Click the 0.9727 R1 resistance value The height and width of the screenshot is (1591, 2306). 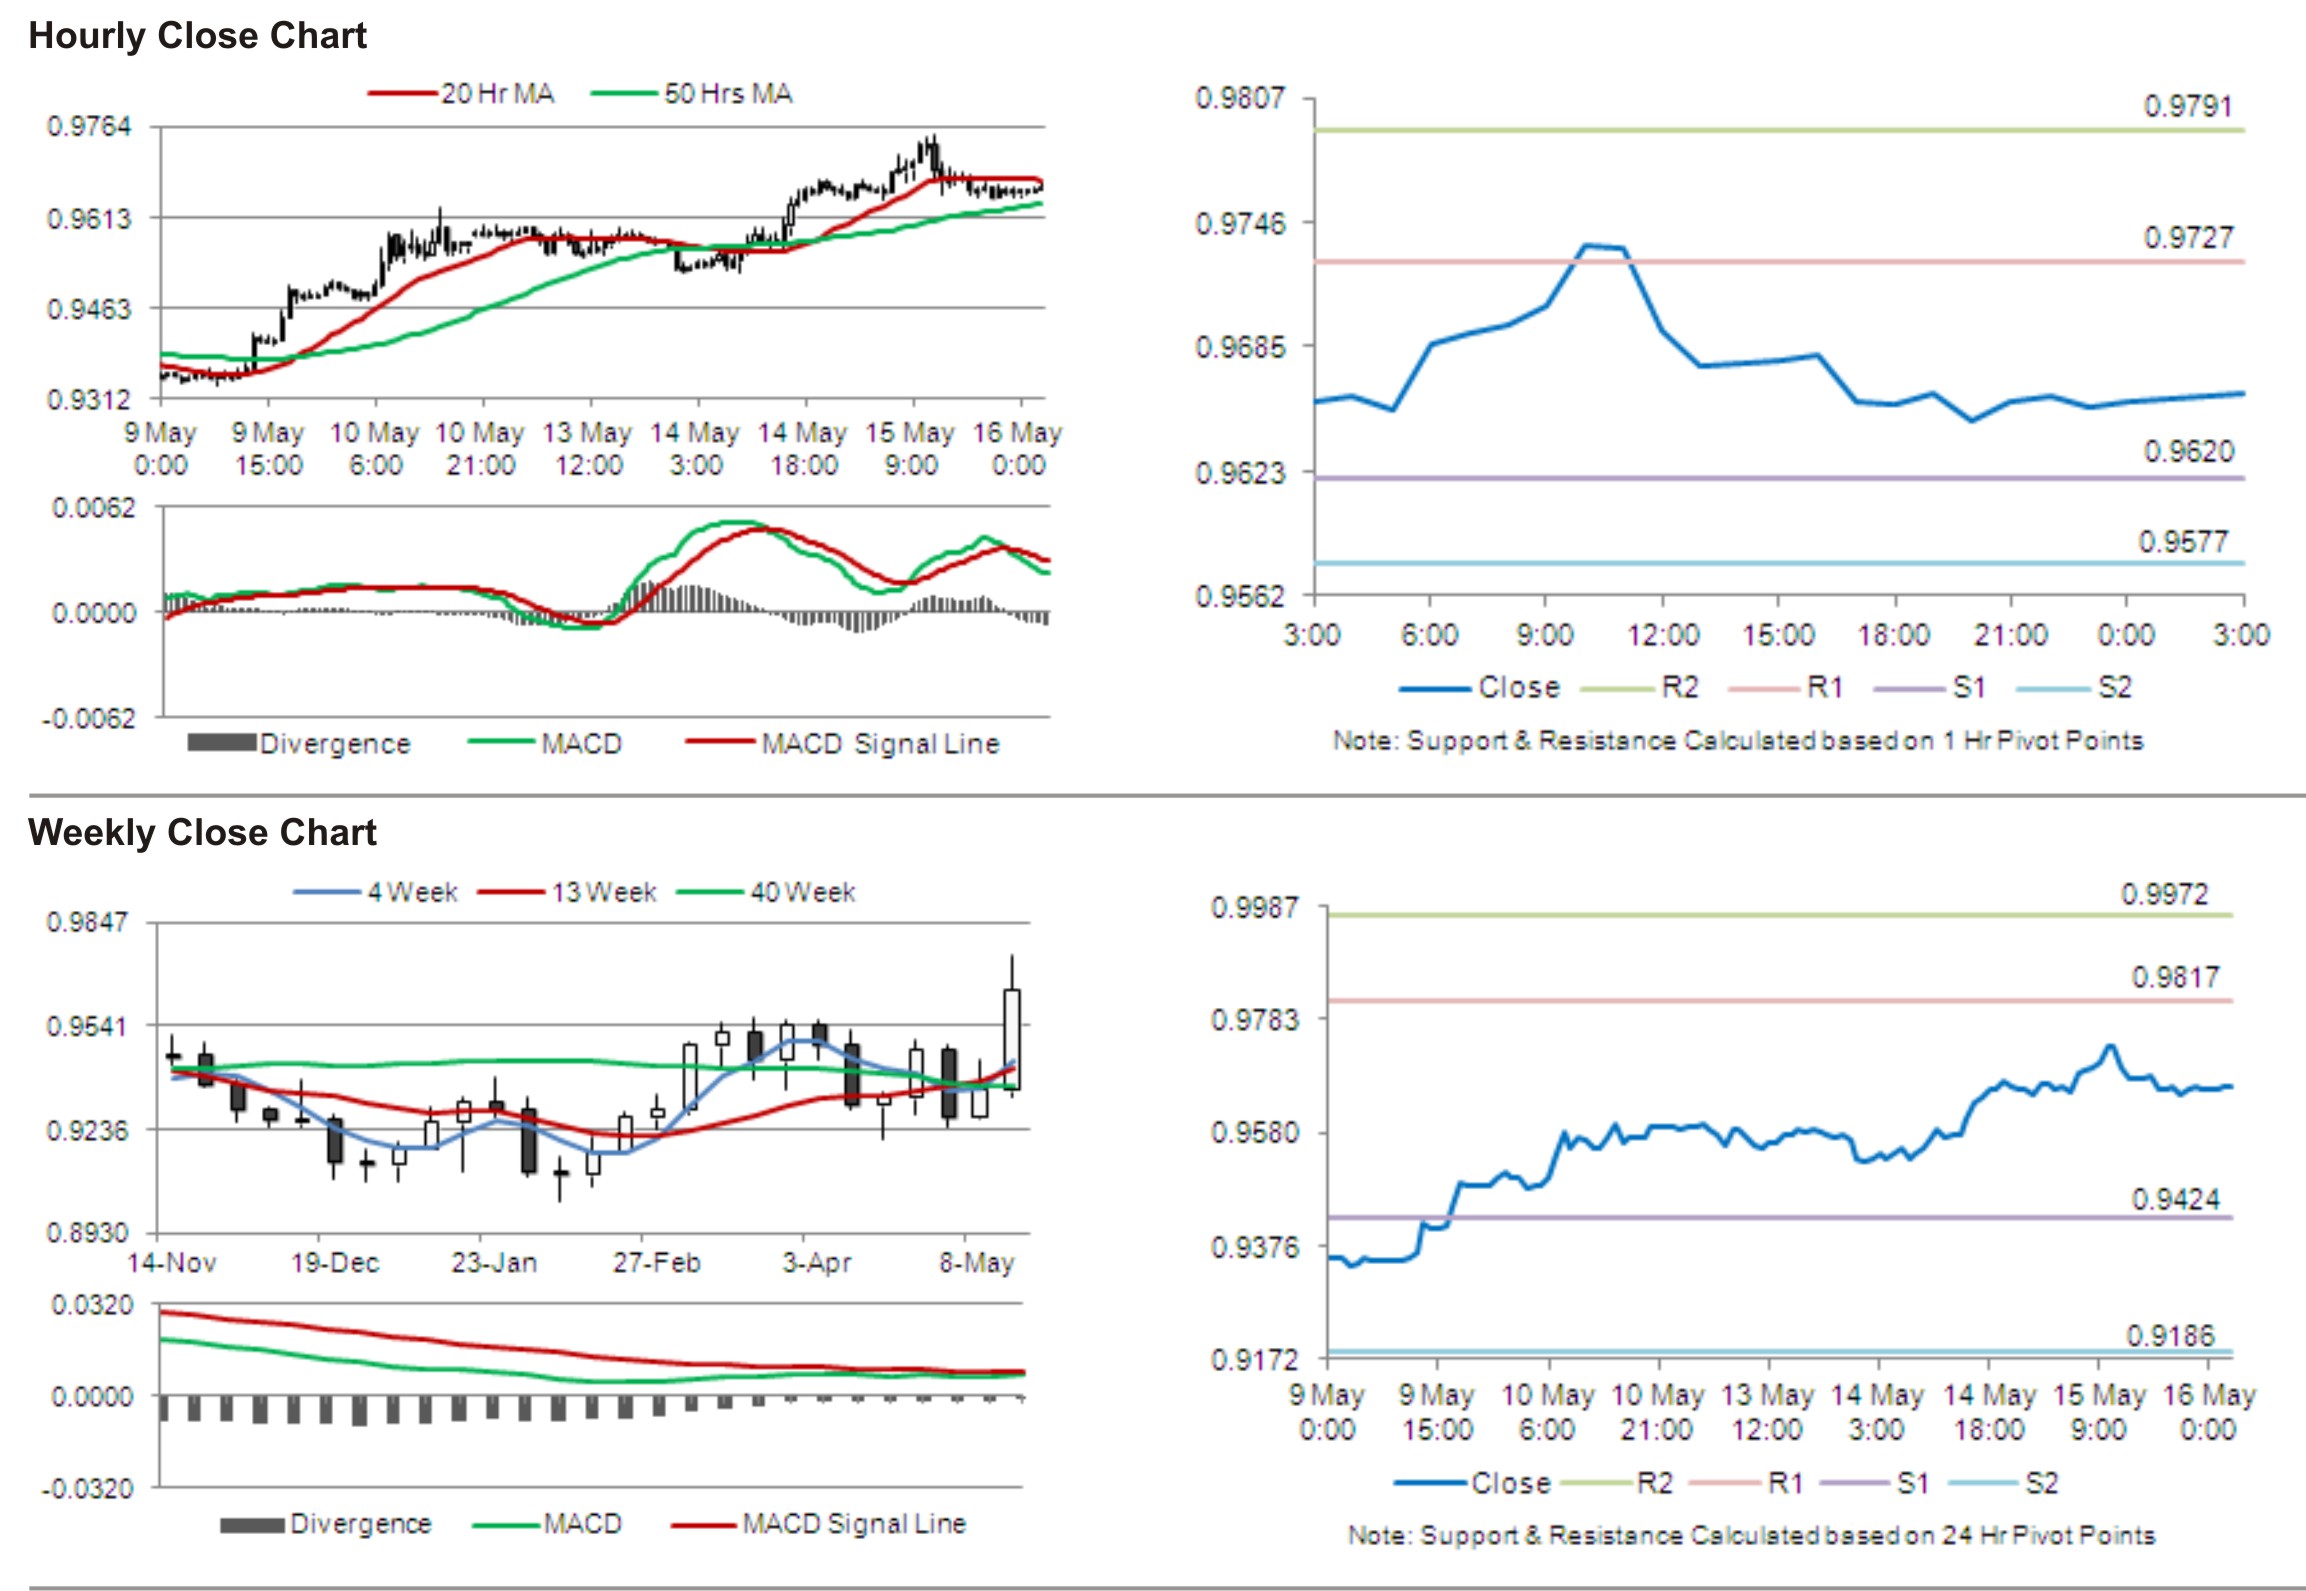2188,238
